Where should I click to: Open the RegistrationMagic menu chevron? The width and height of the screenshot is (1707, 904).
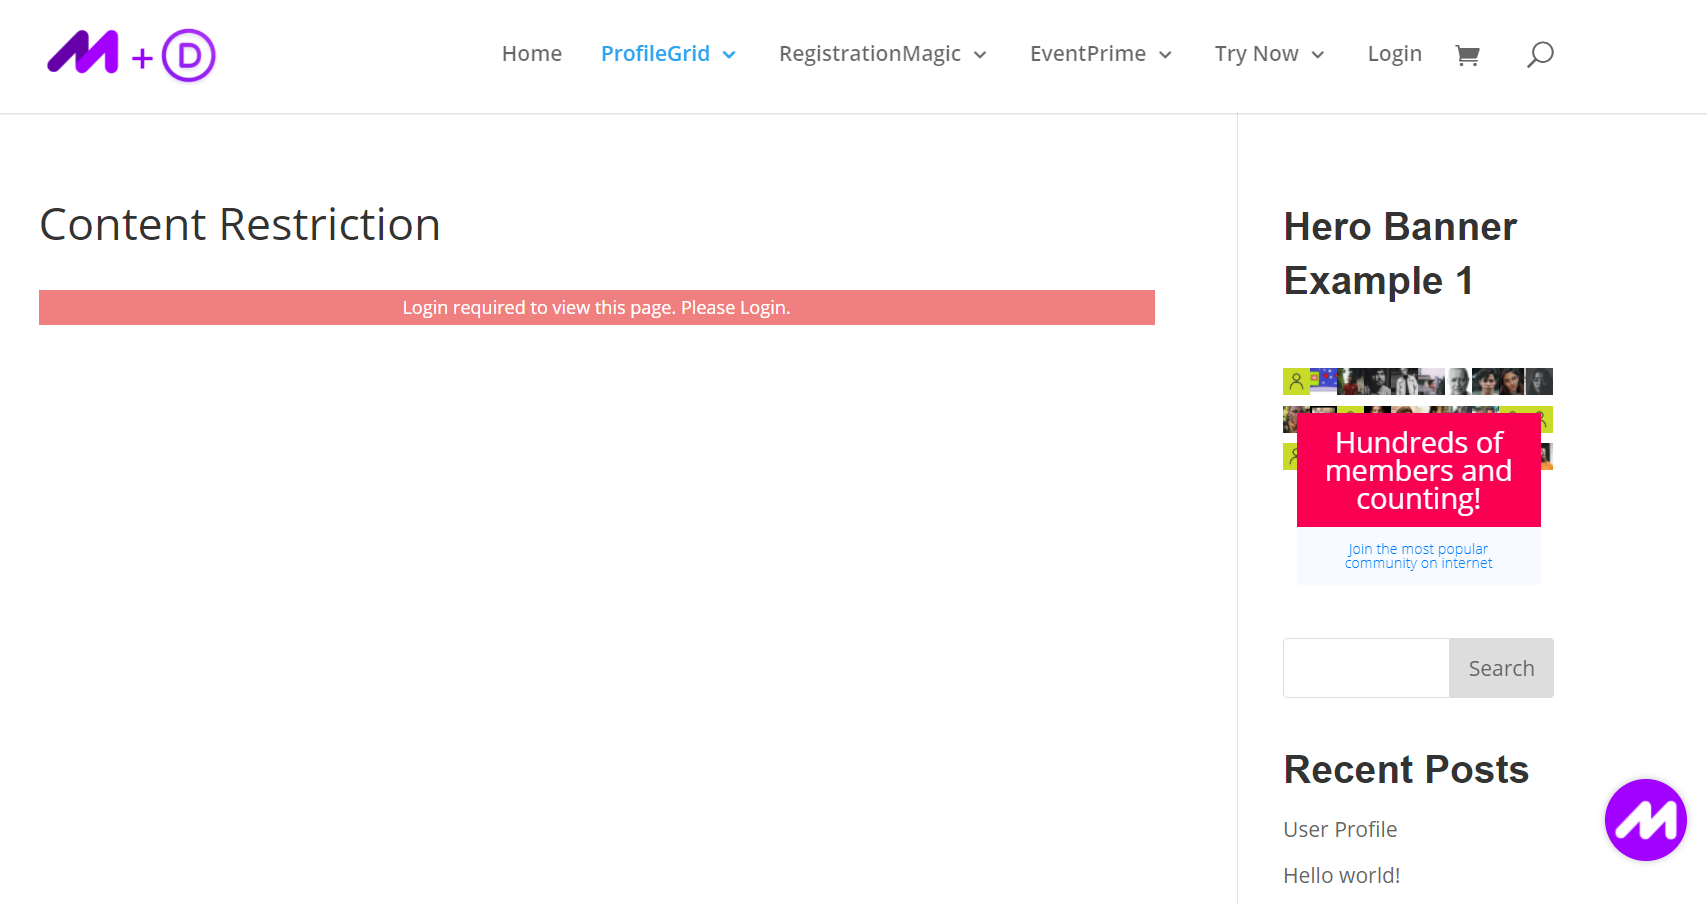979,55
